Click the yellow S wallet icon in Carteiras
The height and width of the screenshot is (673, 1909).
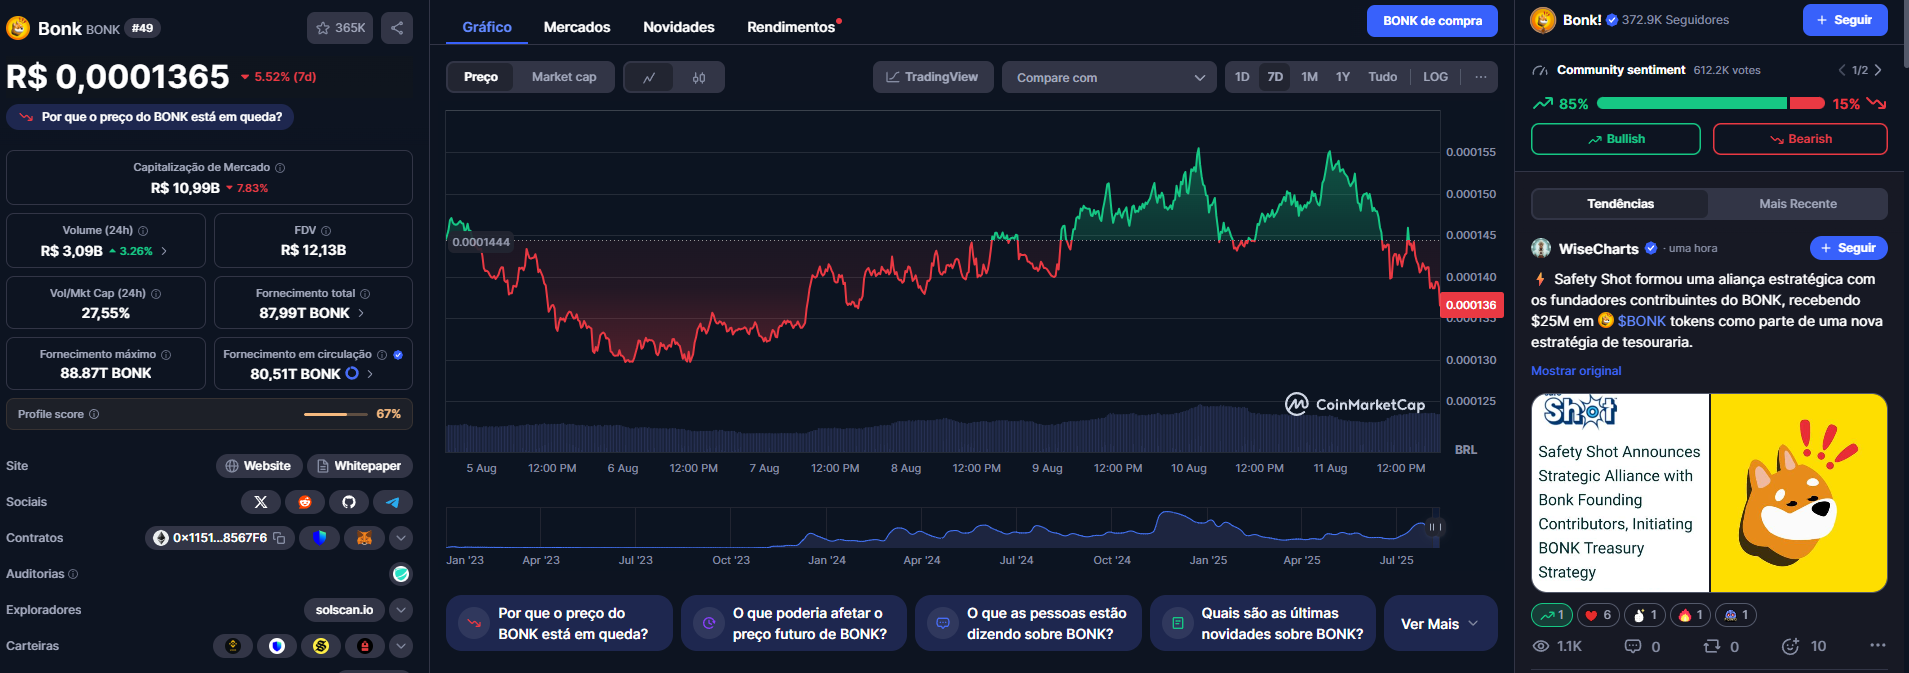[x=321, y=646]
